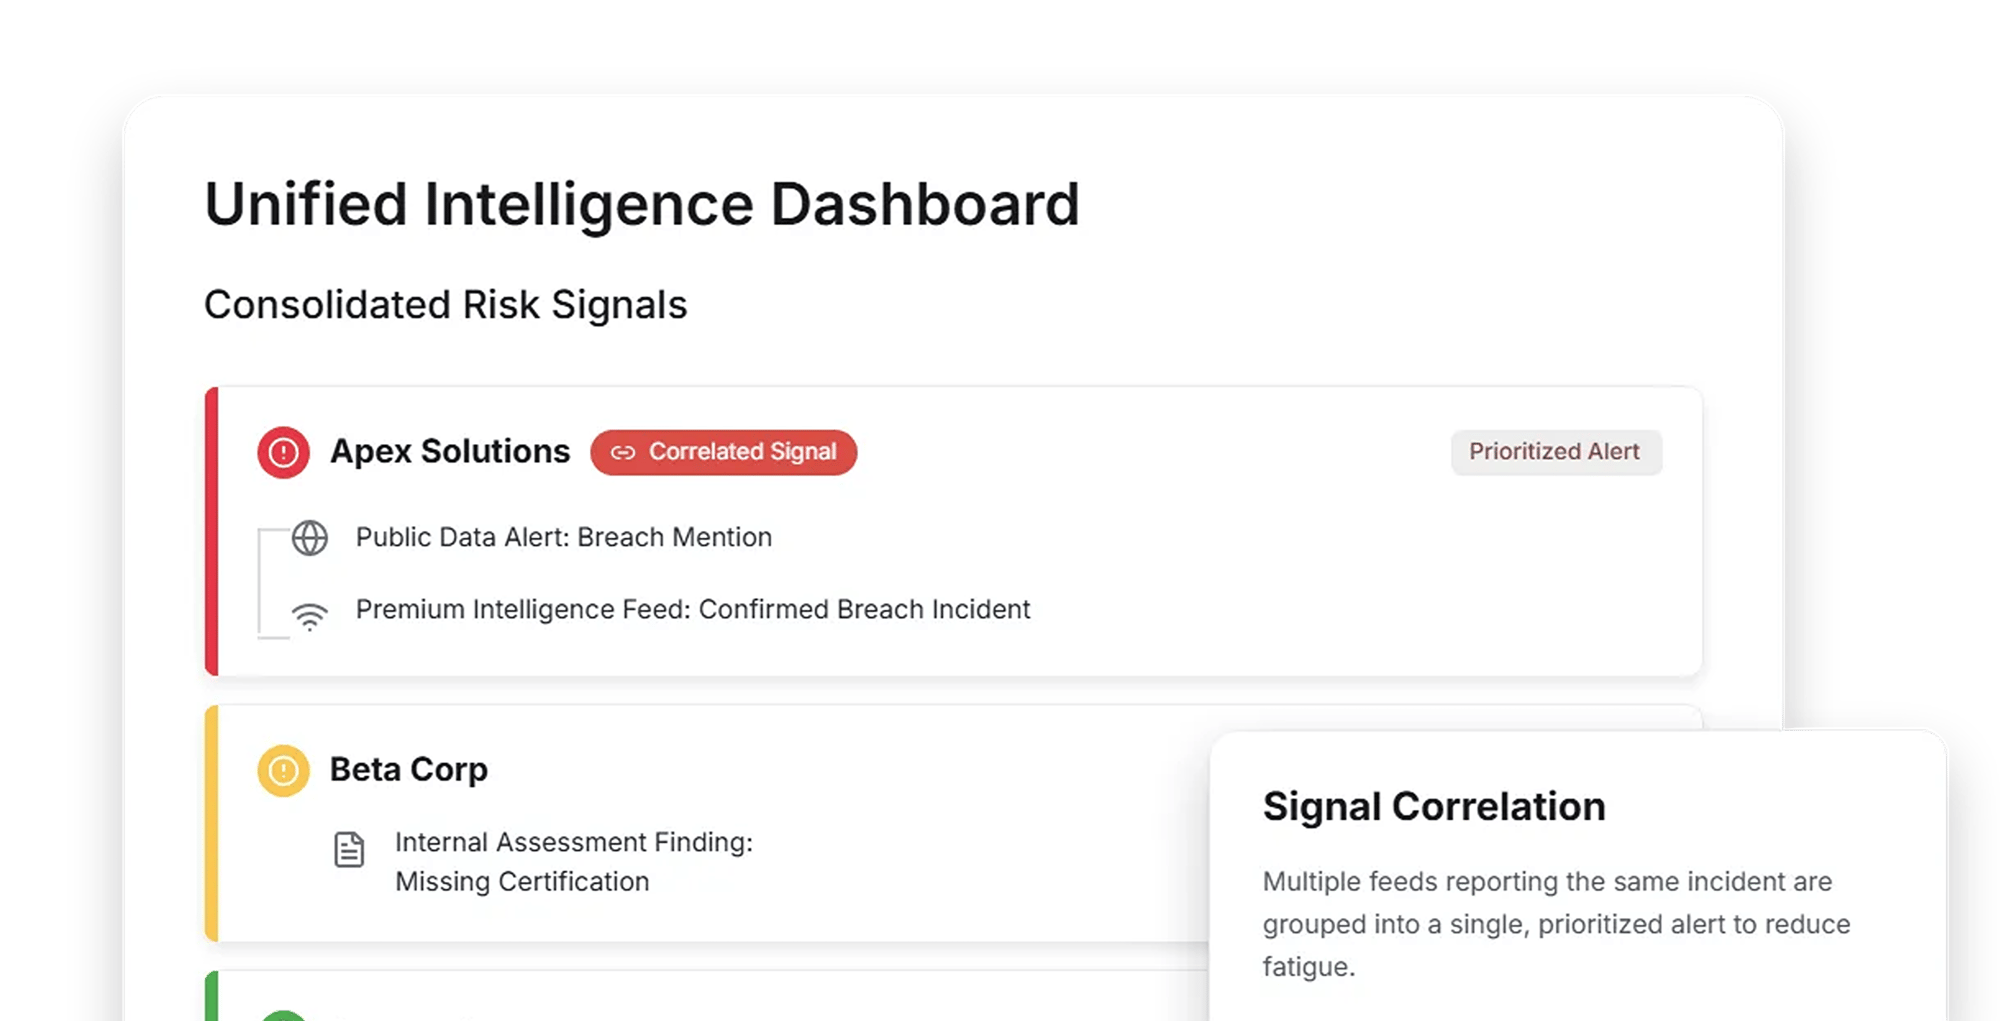Open the Beta Corp company name
The height and width of the screenshot is (1021, 2000).
(x=409, y=770)
